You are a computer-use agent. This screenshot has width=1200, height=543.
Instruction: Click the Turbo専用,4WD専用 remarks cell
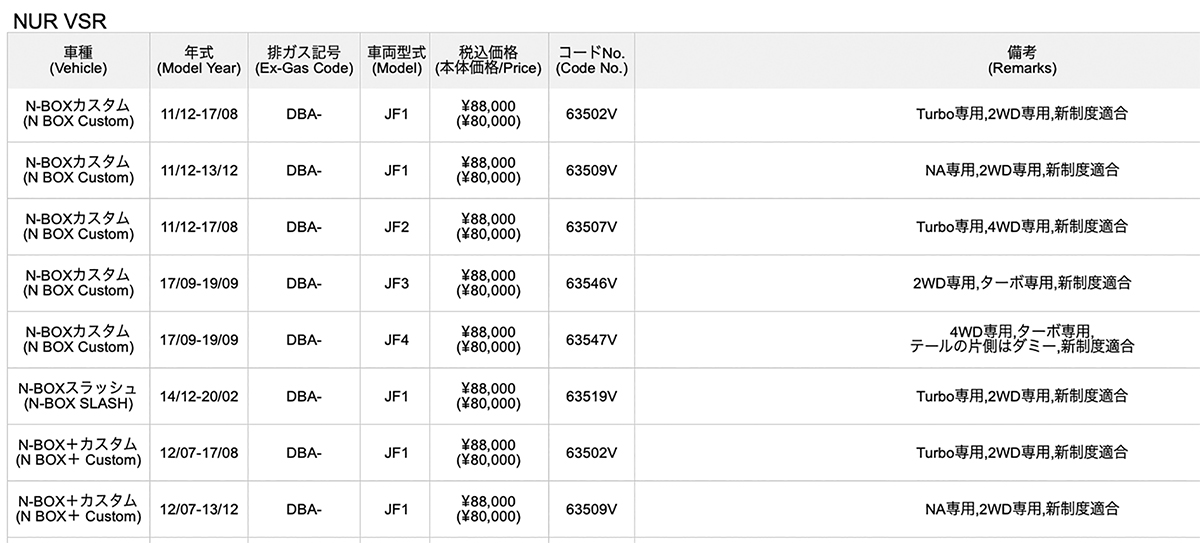[x=1022, y=227]
